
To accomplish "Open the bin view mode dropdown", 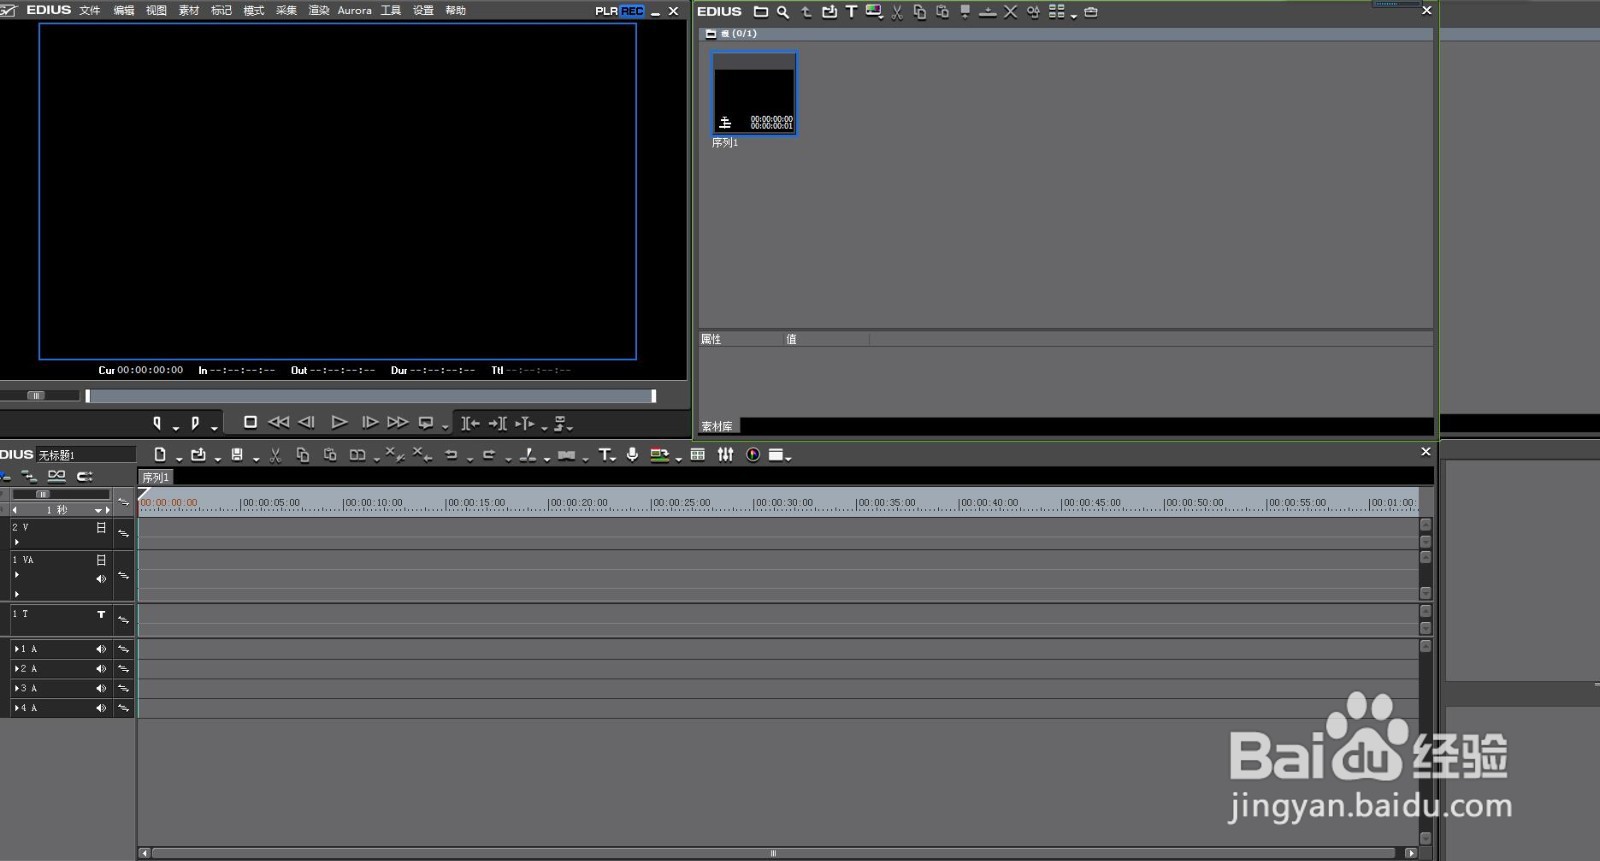I will tap(1074, 15).
